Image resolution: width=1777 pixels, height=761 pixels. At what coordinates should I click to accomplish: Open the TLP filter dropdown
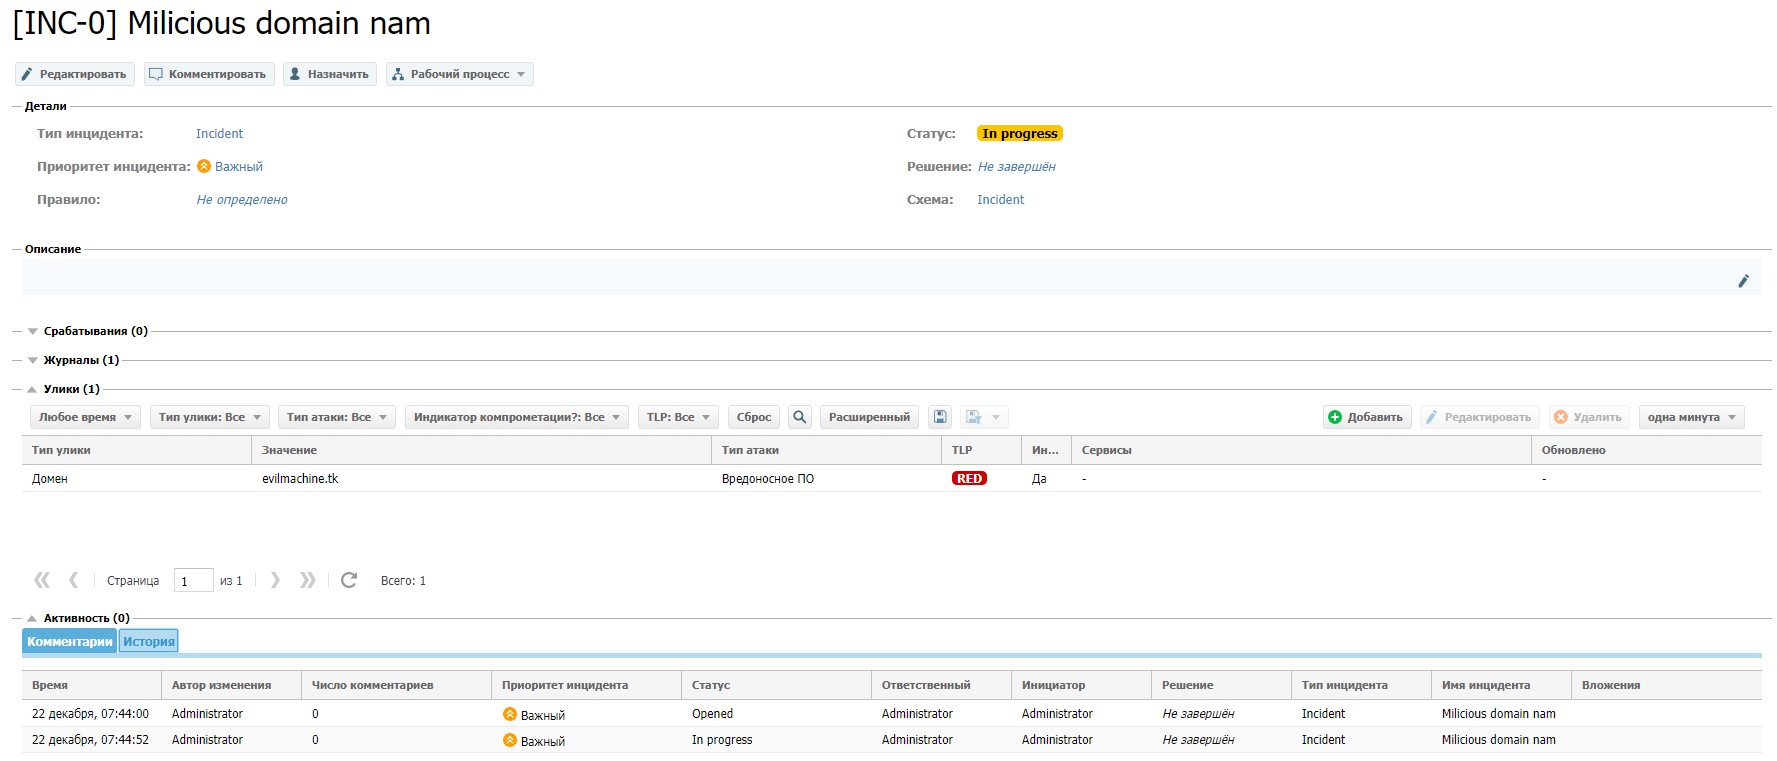click(678, 417)
